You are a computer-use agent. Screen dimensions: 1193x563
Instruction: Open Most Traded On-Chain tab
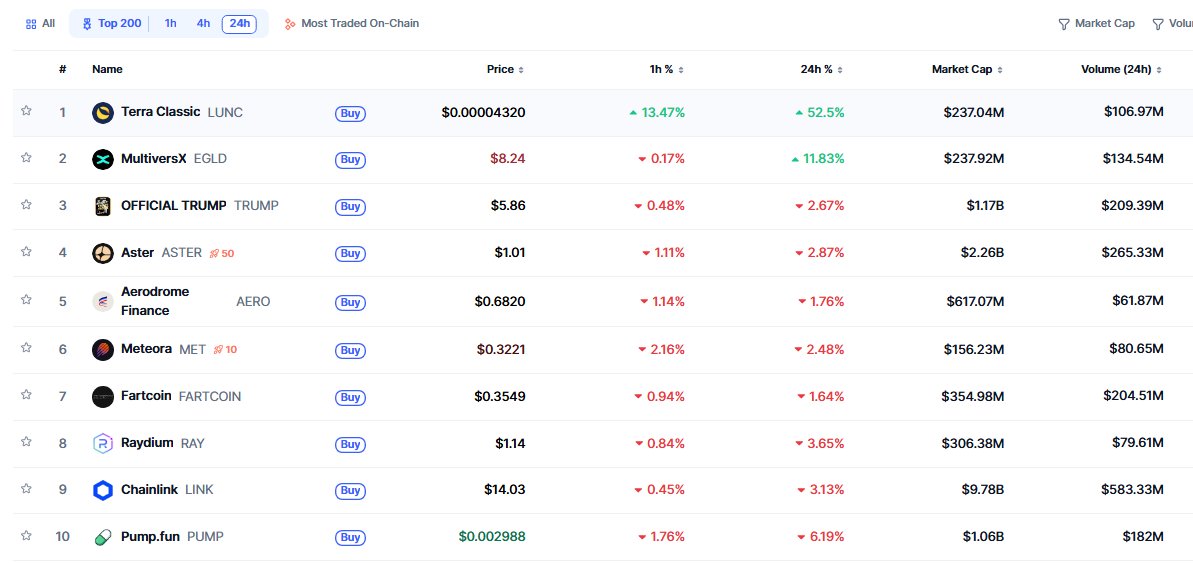352,24
